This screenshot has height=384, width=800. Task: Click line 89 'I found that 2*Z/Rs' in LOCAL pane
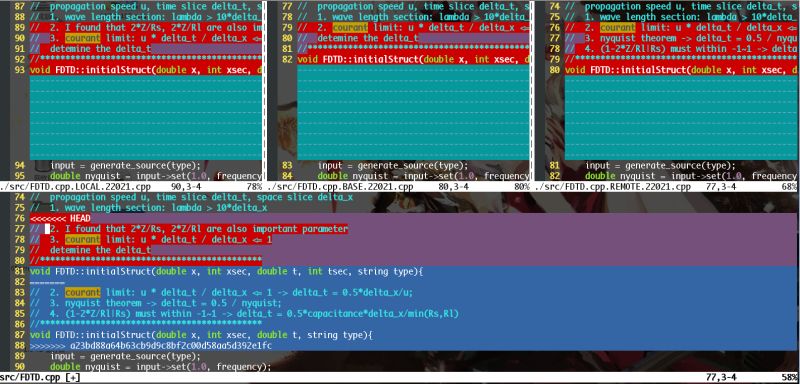(x=146, y=28)
